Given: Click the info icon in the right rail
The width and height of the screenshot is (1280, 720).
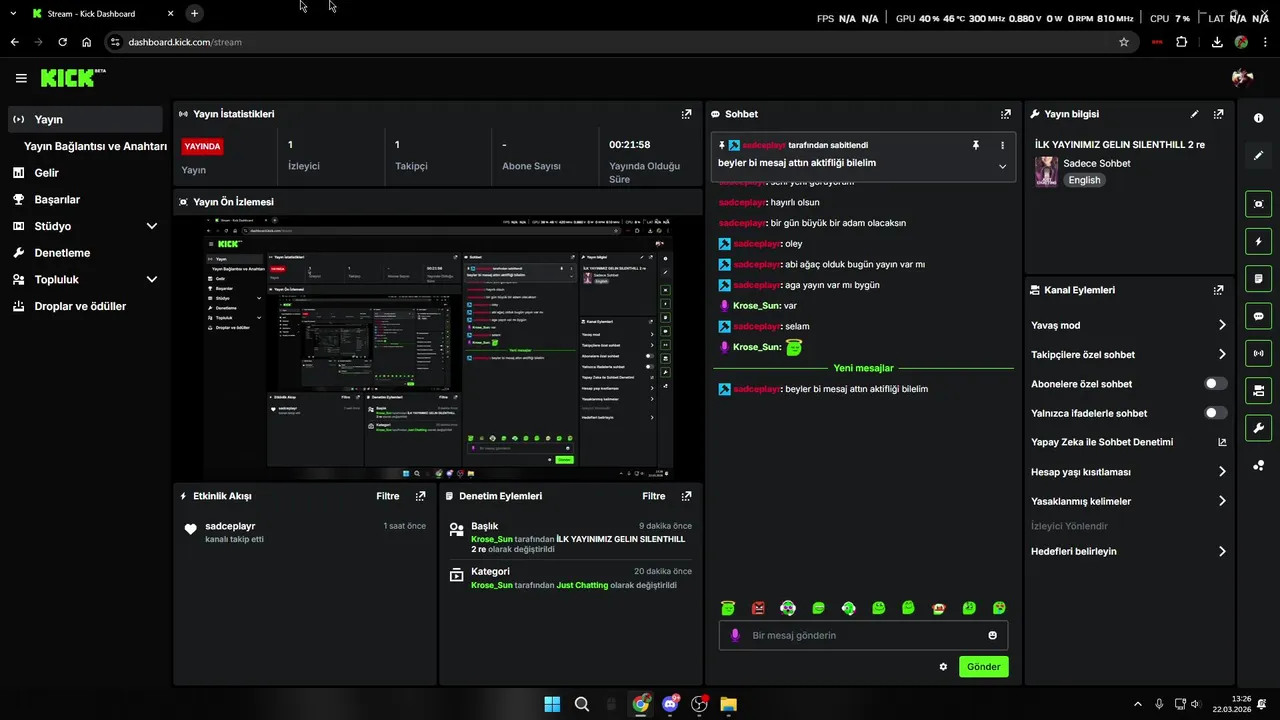Looking at the screenshot, I should 1258,118.
